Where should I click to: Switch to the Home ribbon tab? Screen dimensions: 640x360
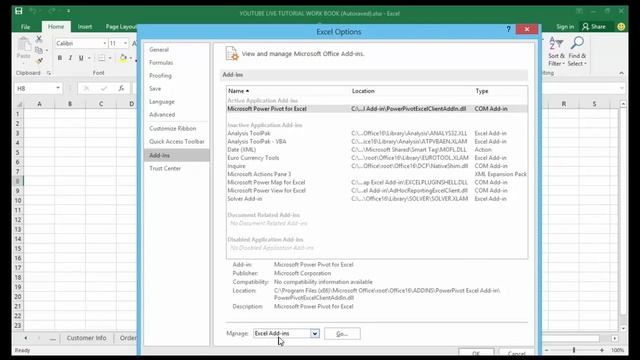[56, 27]
